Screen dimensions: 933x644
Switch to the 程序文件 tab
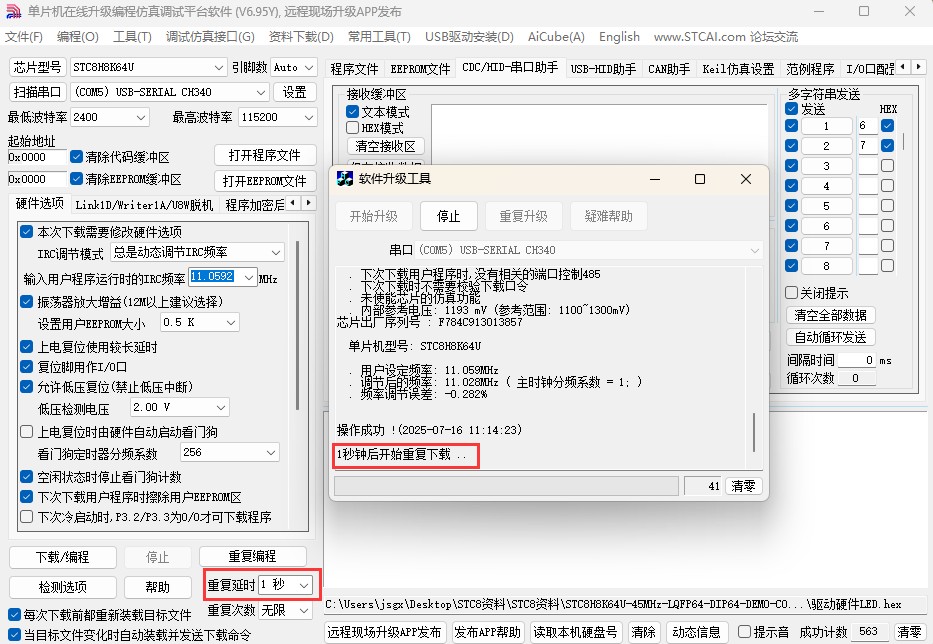pyautogui.click(x=355, y=69)
